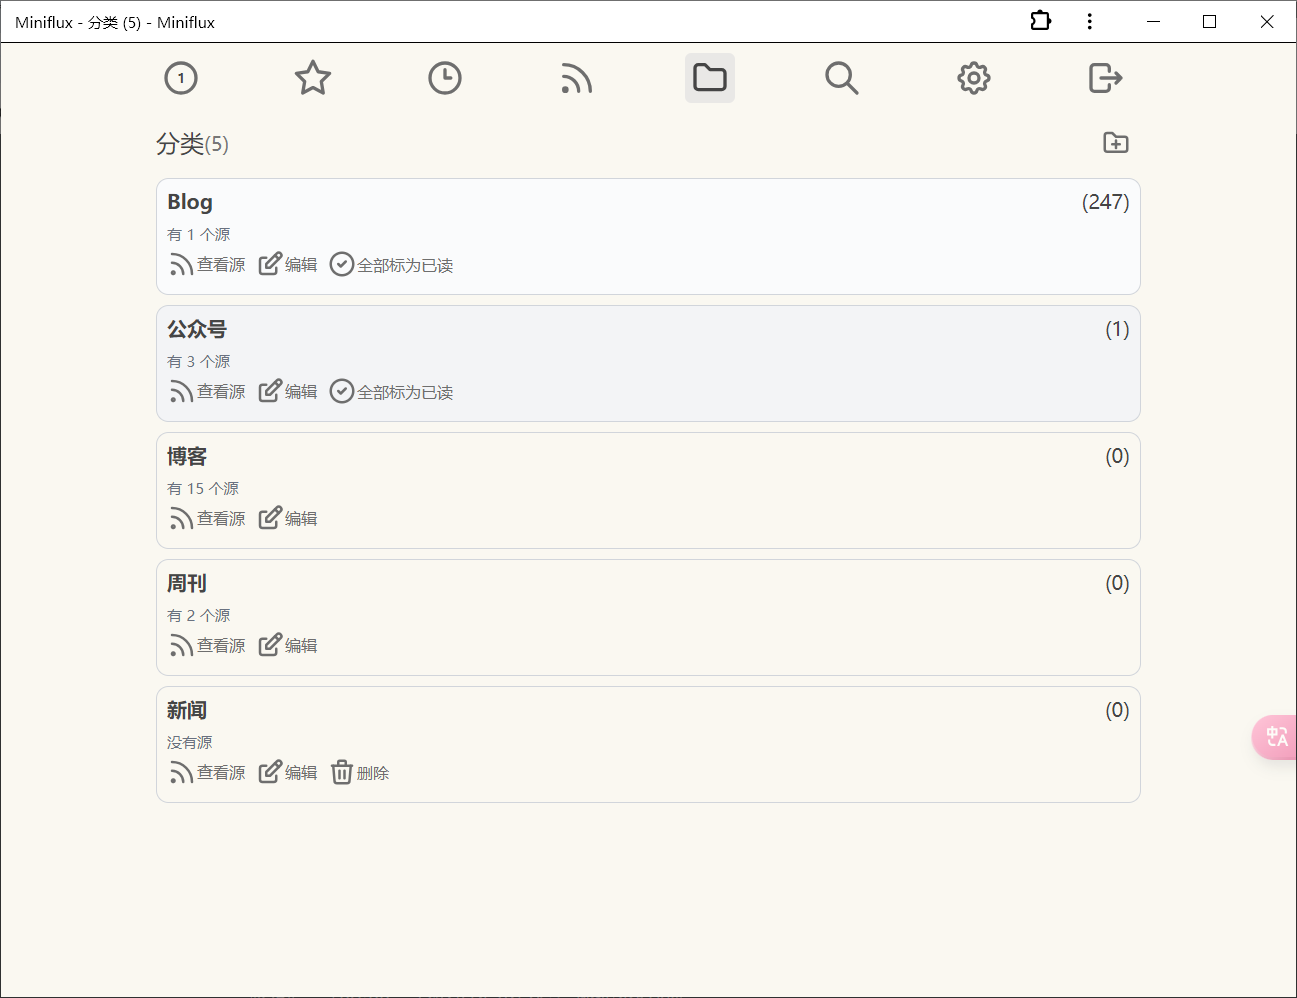Open feeds list via RSS icon
The width and height of the screenshot is (1297, 998).
(577, 78)
